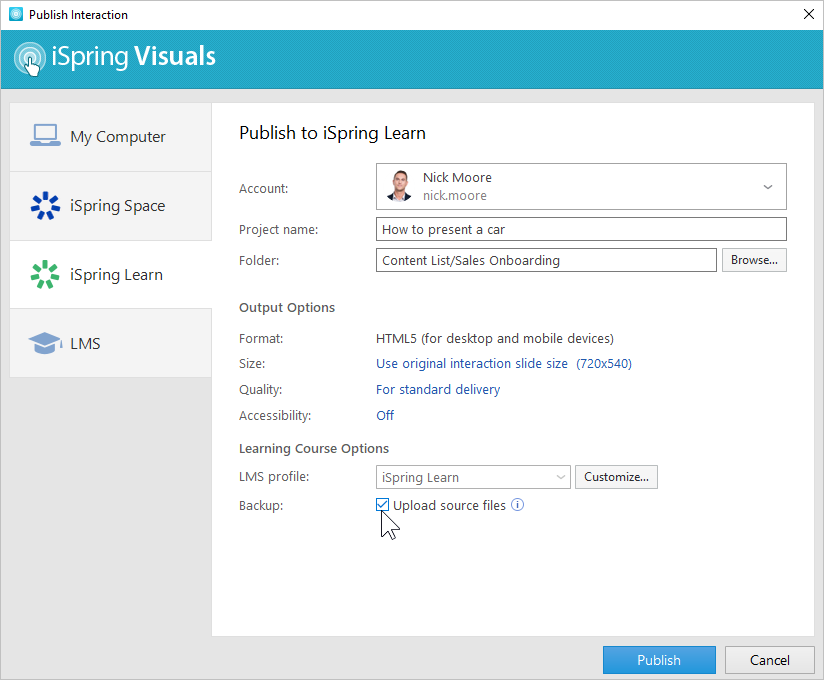Click the info icon beside Upload source files
The width and height of the screenshot is (824, 680).
coord(517,505)
